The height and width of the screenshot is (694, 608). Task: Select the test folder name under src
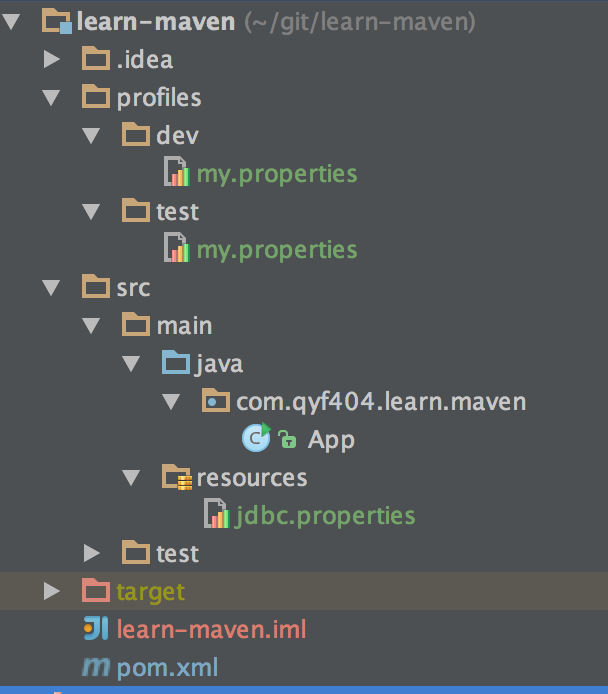177,554
